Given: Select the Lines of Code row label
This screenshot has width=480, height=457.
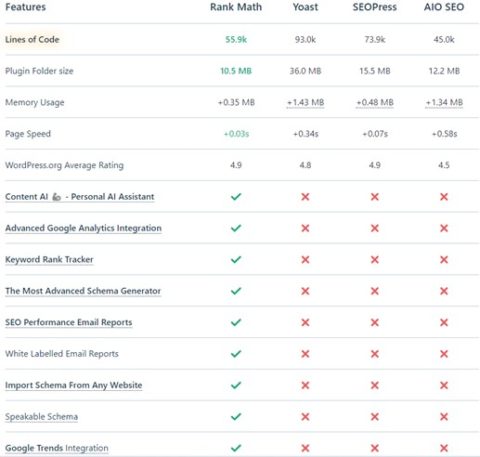Looking at the screenshot, I should pos(32,39).
